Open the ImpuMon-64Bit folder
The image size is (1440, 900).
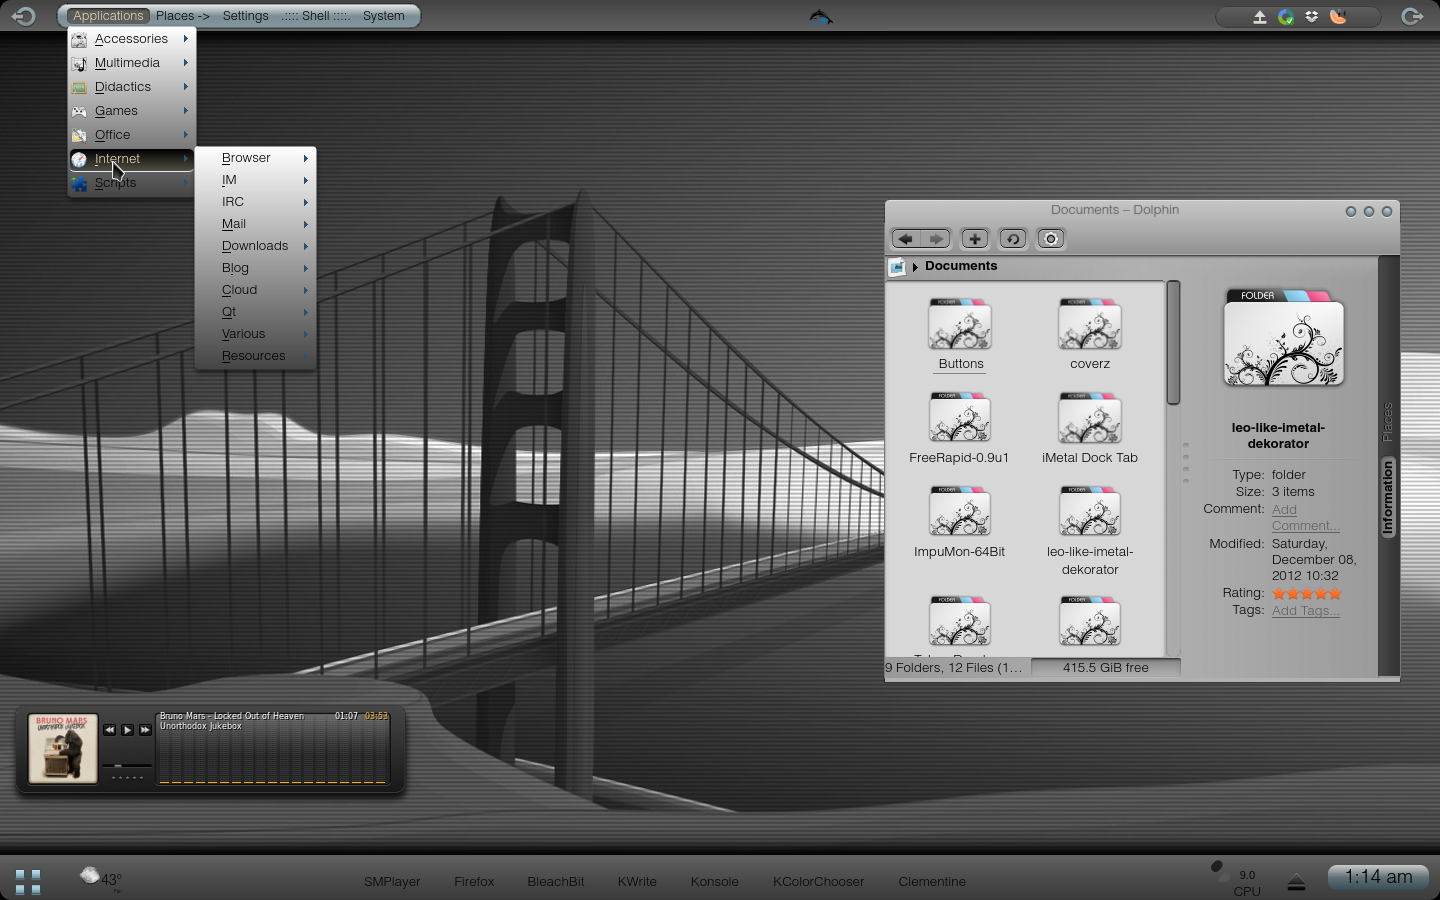pyautogui.click(x=959, y=523)
